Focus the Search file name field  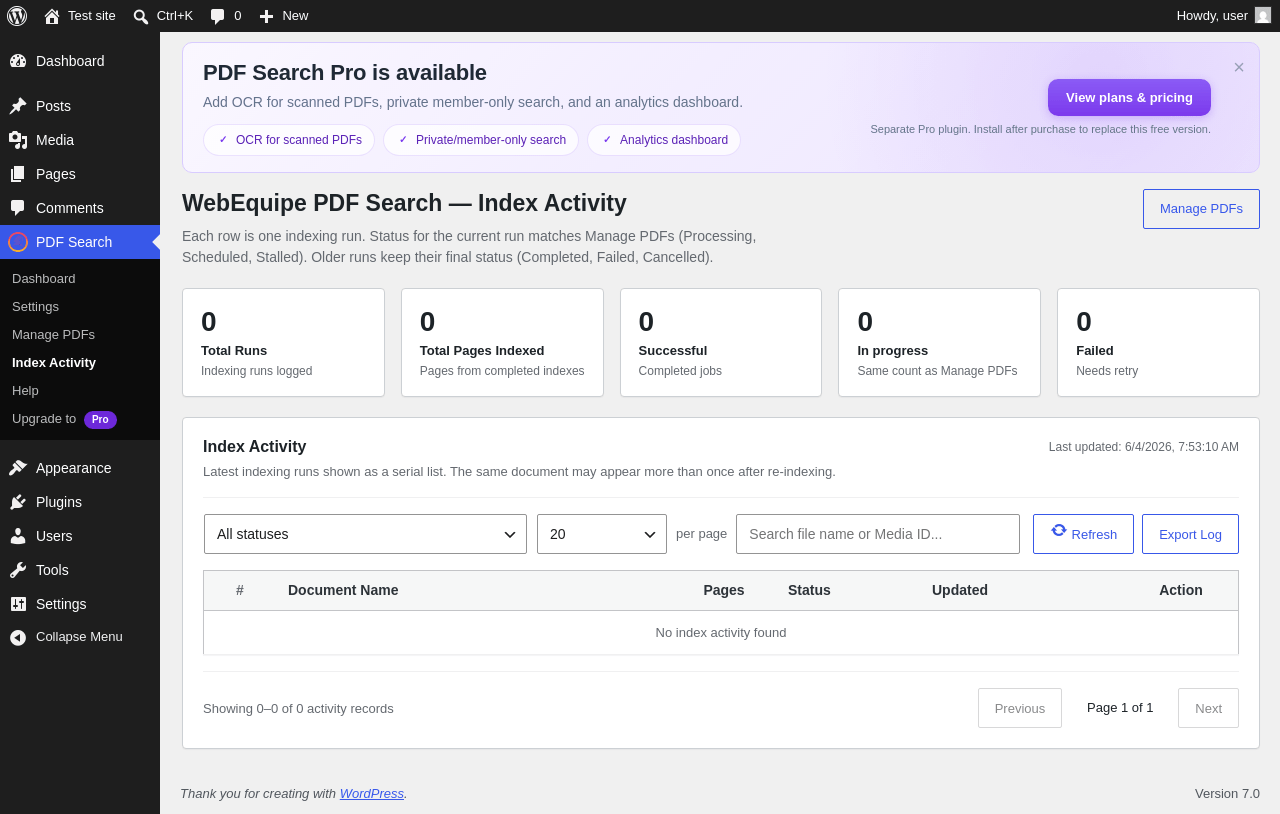click(x=878, y=534)
